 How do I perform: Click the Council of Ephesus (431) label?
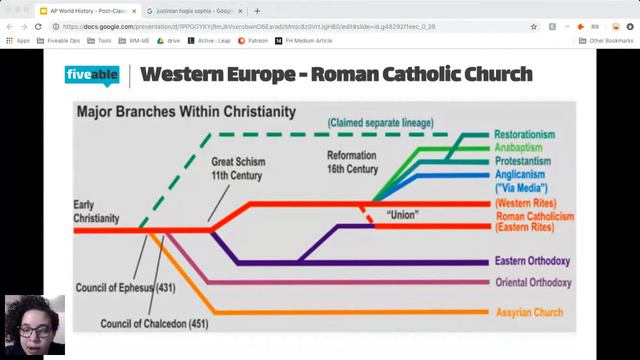click(126, 288)
